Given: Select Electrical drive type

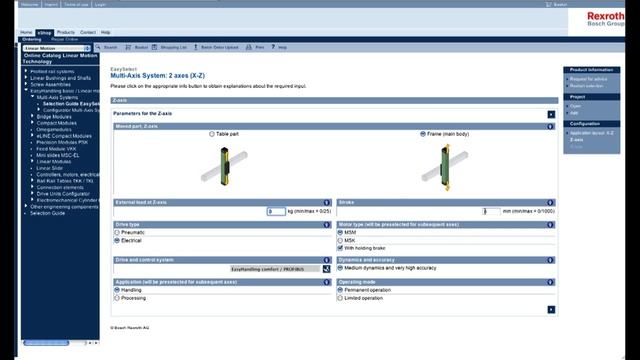Looking at the screenshot, I should click(x=117, y=241).
